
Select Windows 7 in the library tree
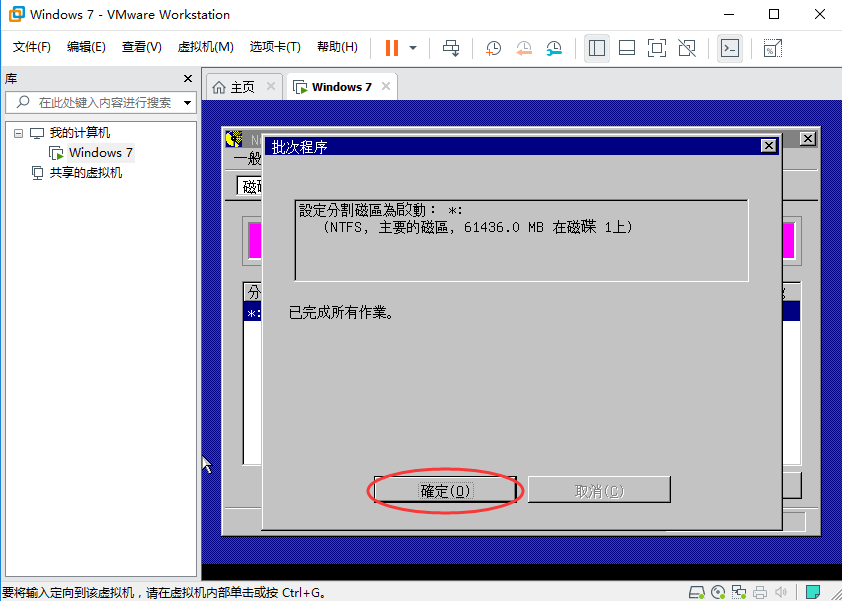tap(100, 153)
